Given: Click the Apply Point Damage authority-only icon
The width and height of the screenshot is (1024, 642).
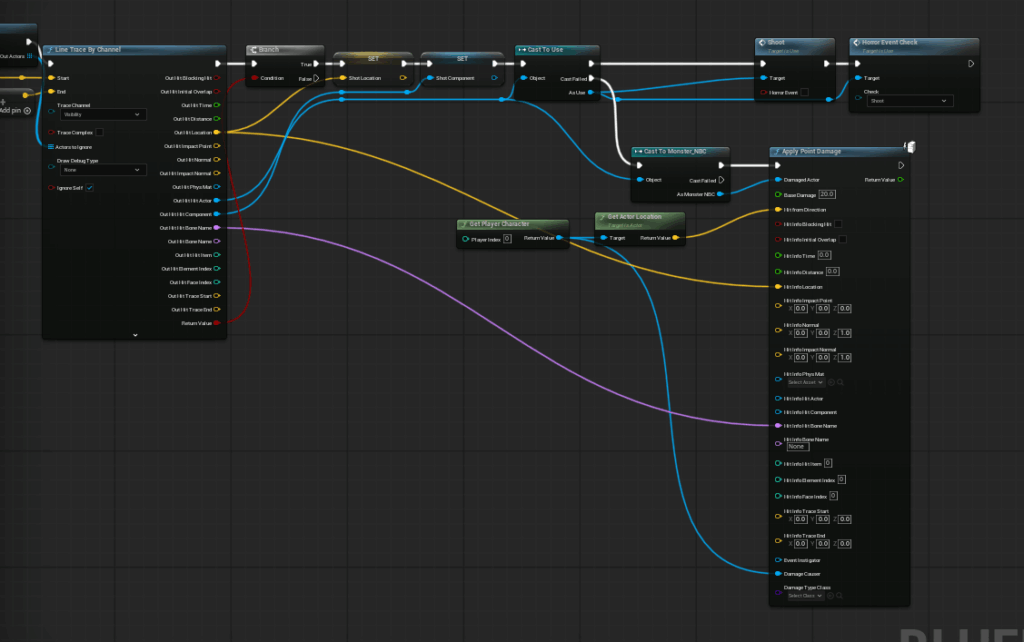Looking at the screenshot, I should tap(910, 147).
